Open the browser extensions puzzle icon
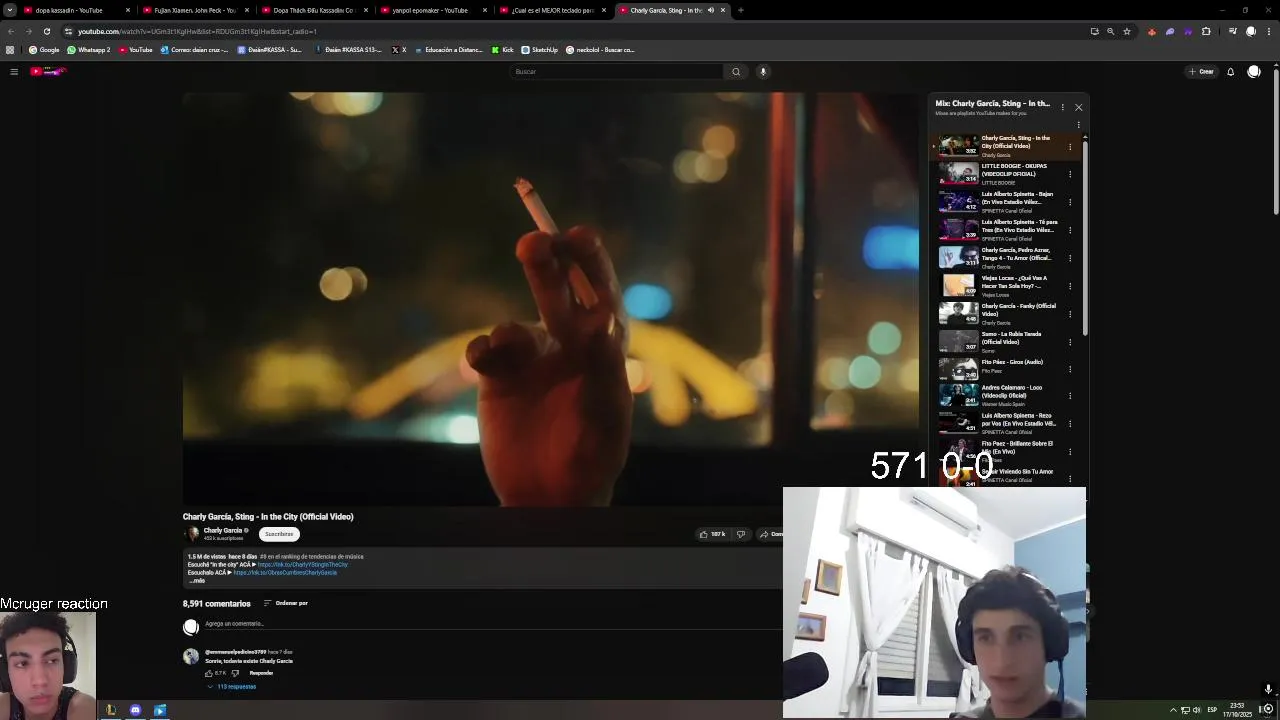 click(1206, 31)
